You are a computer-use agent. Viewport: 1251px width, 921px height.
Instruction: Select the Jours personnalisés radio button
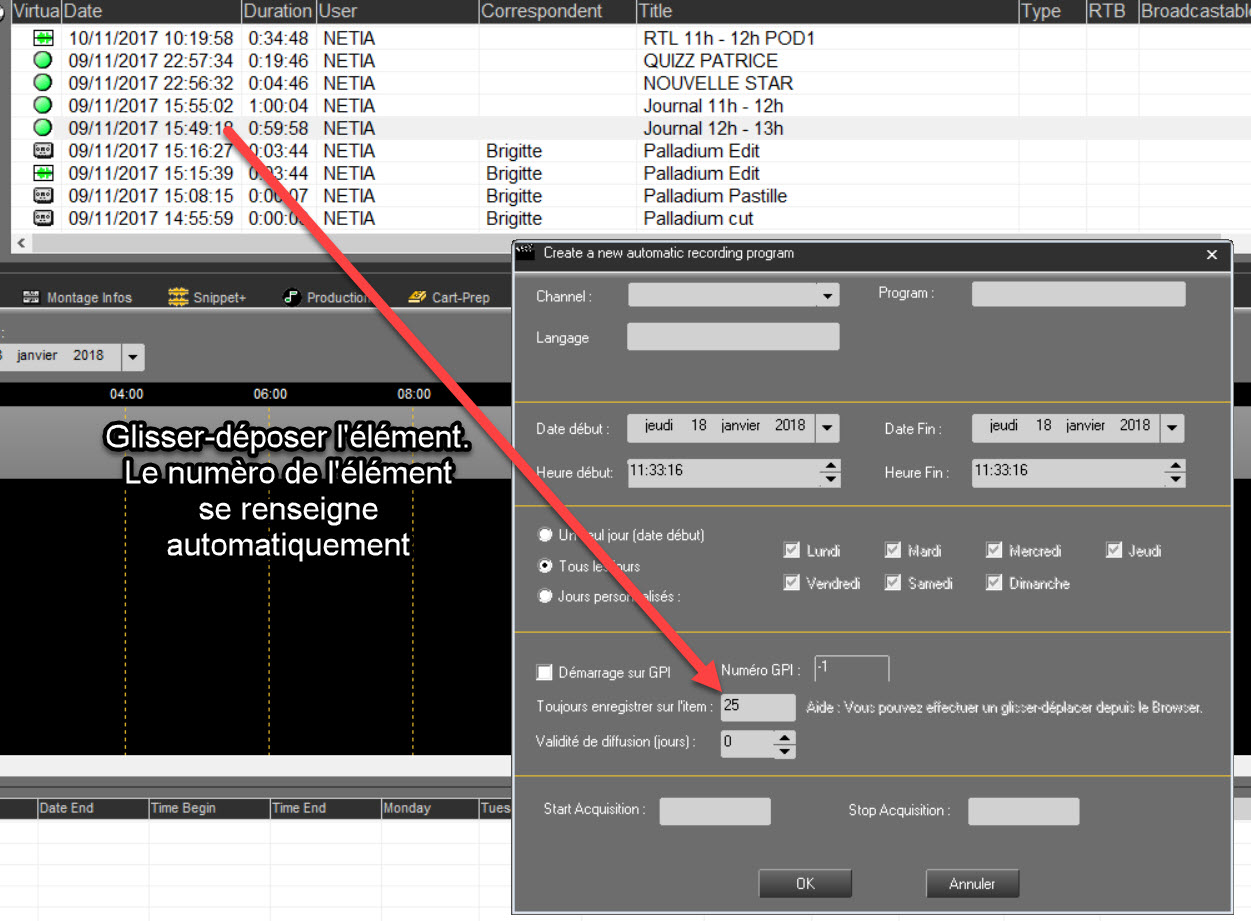(x=545, y=596)
